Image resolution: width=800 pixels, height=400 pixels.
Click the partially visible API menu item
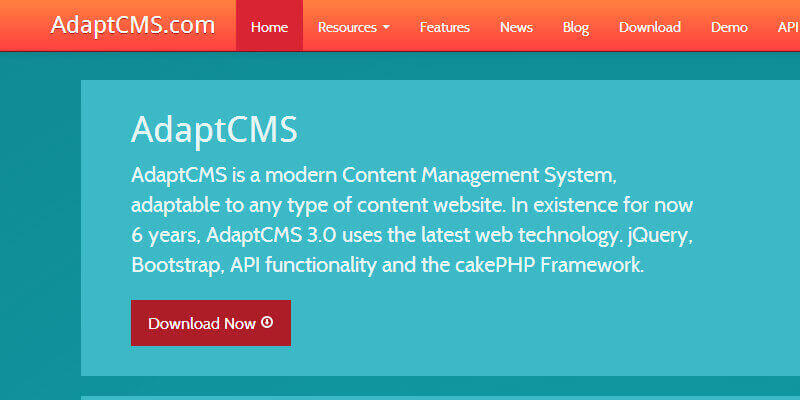(x=788, y=27)
